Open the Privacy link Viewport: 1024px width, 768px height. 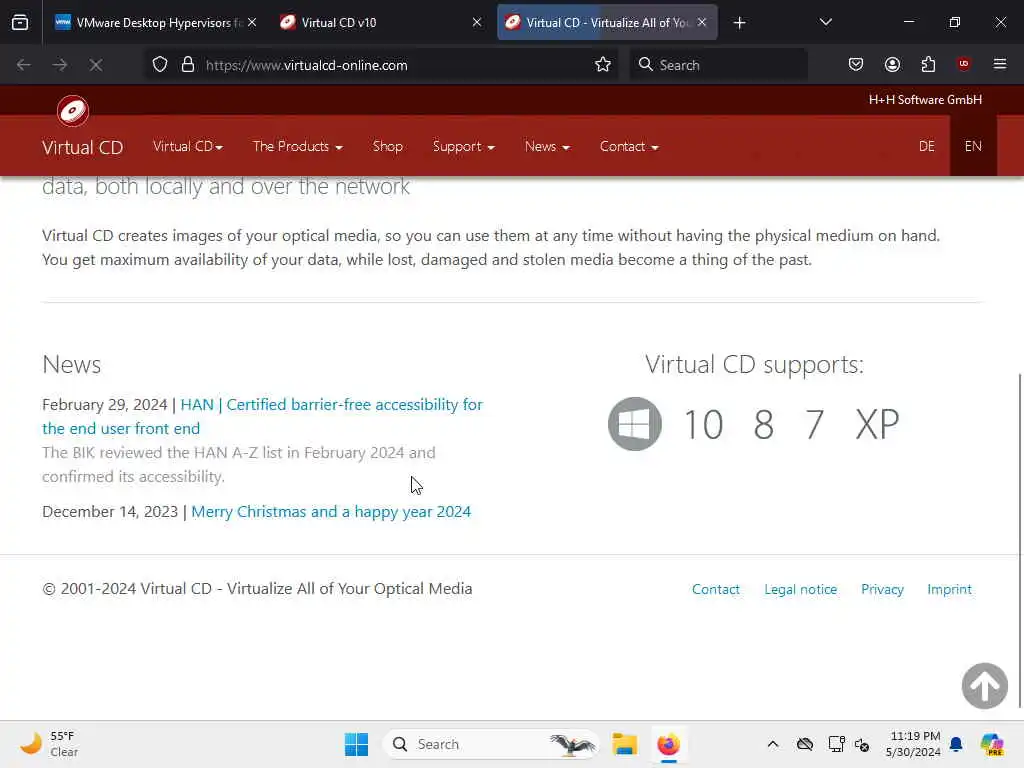[x=882, y=589]
